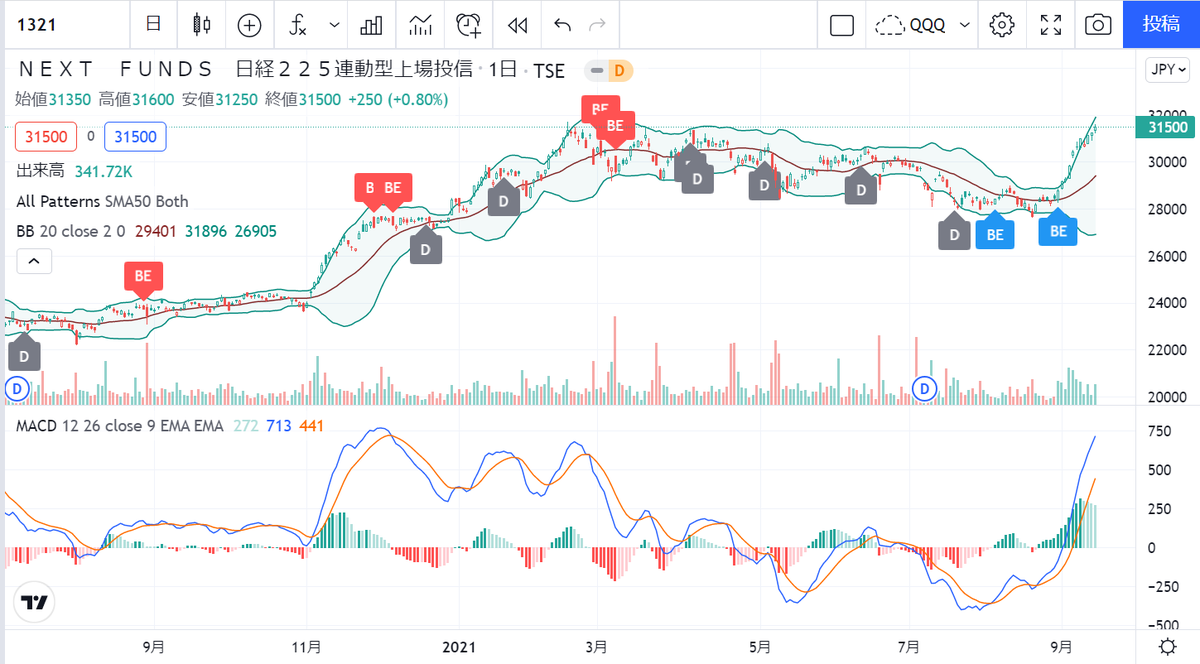Click the red BE pattern label near 9月
The image size is (1200, 664).
pos(143,276)
